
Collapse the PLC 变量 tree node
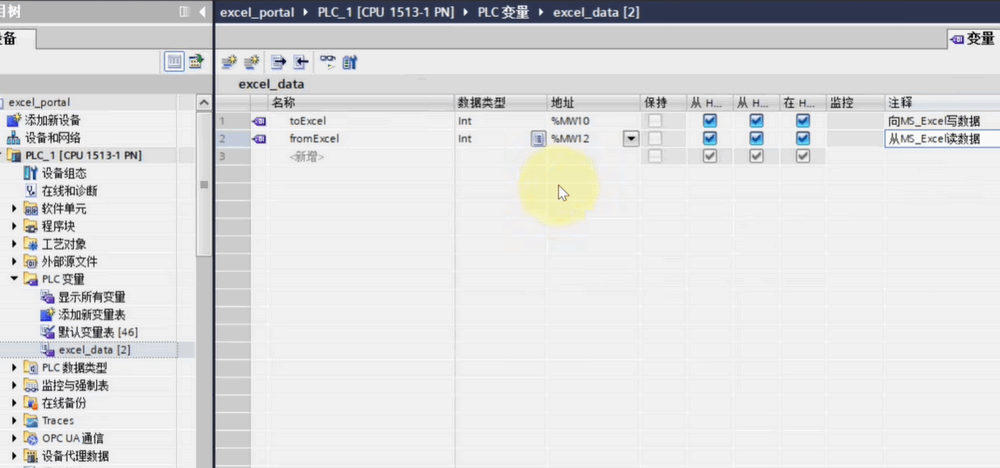point(14,279)
